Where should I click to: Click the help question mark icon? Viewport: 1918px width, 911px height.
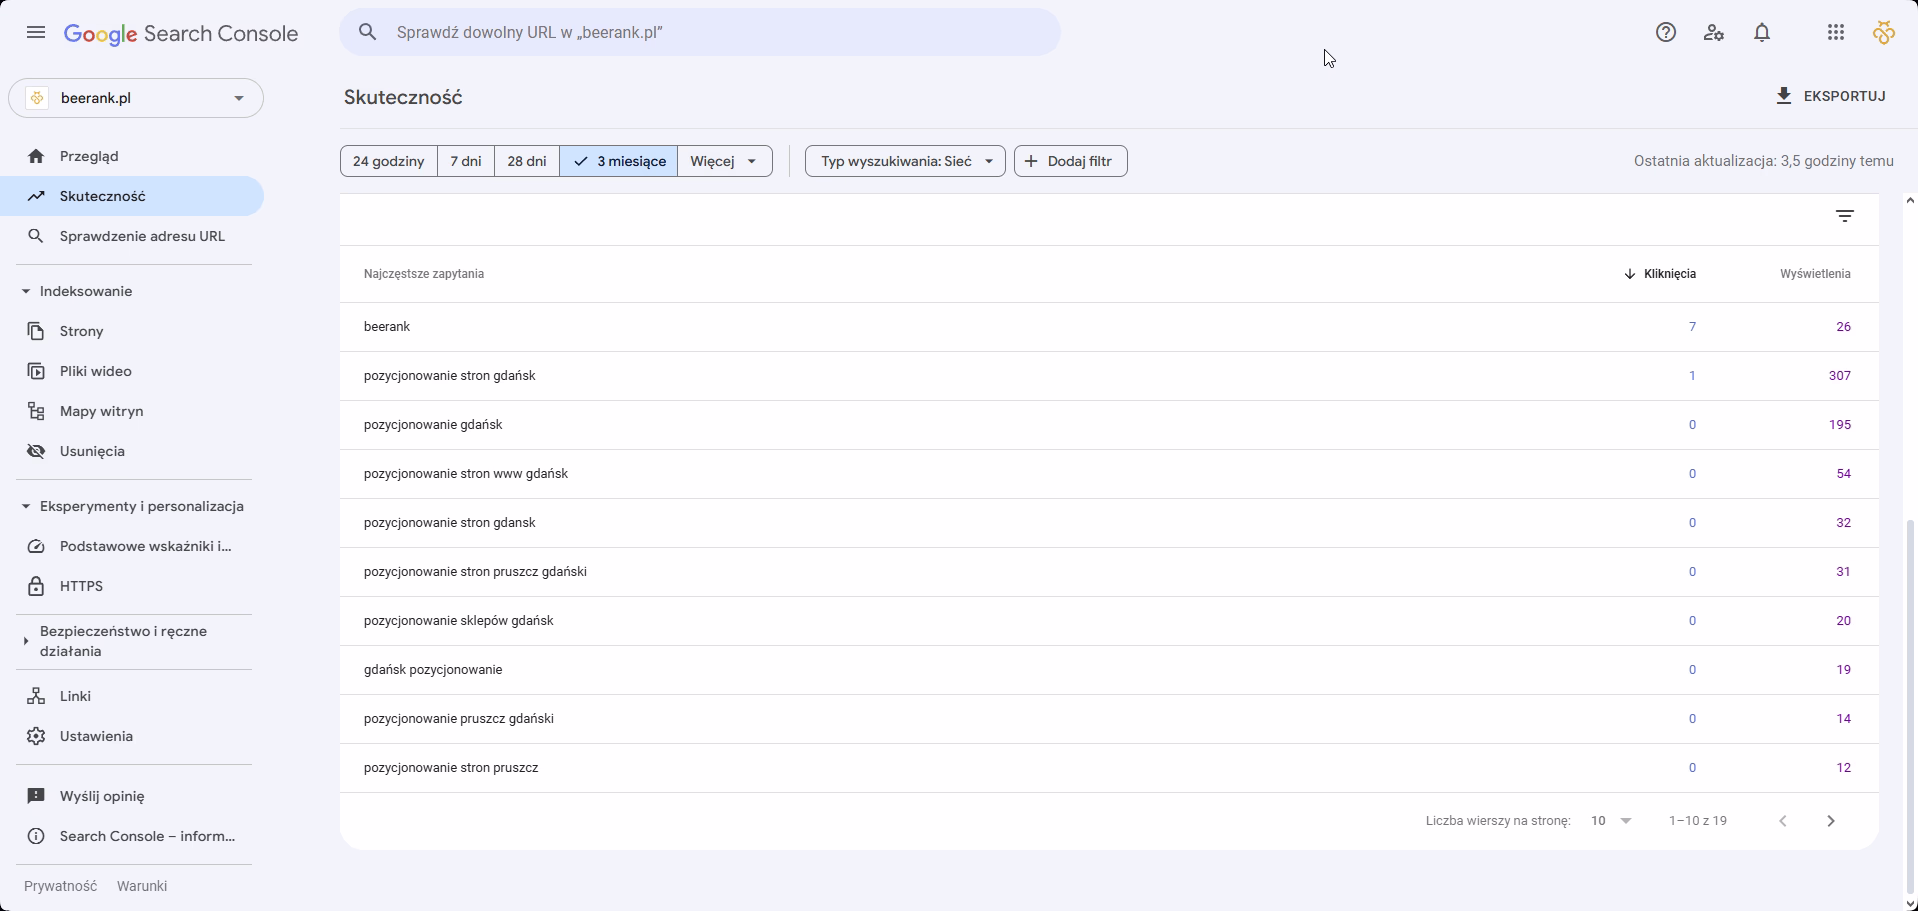click(x=1665, y=33)
